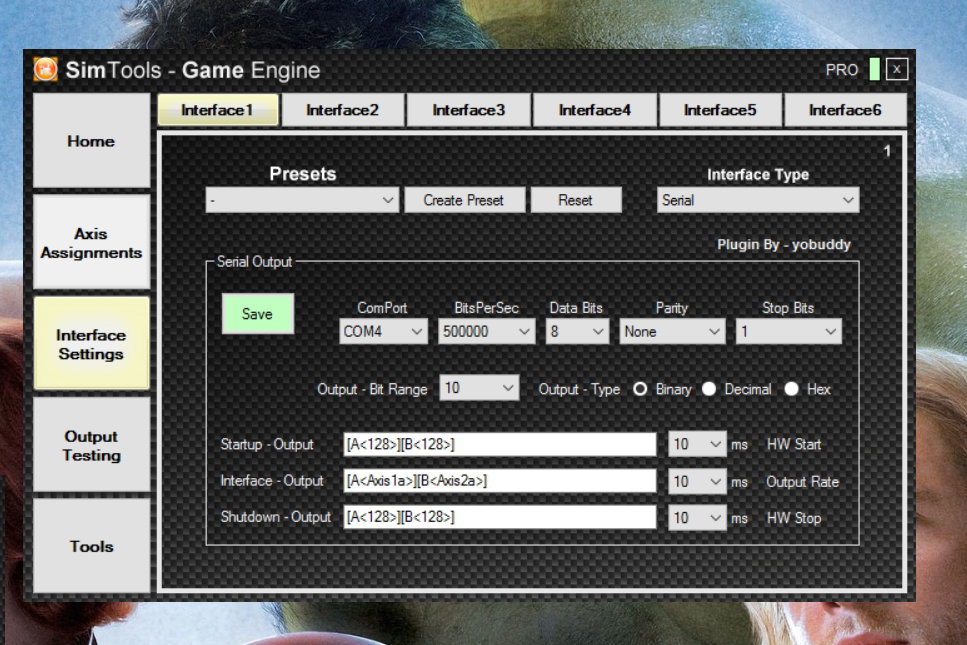Open the Interface Type Serial dropdown
The image size is (967, 645).
[x=758, y=200]
